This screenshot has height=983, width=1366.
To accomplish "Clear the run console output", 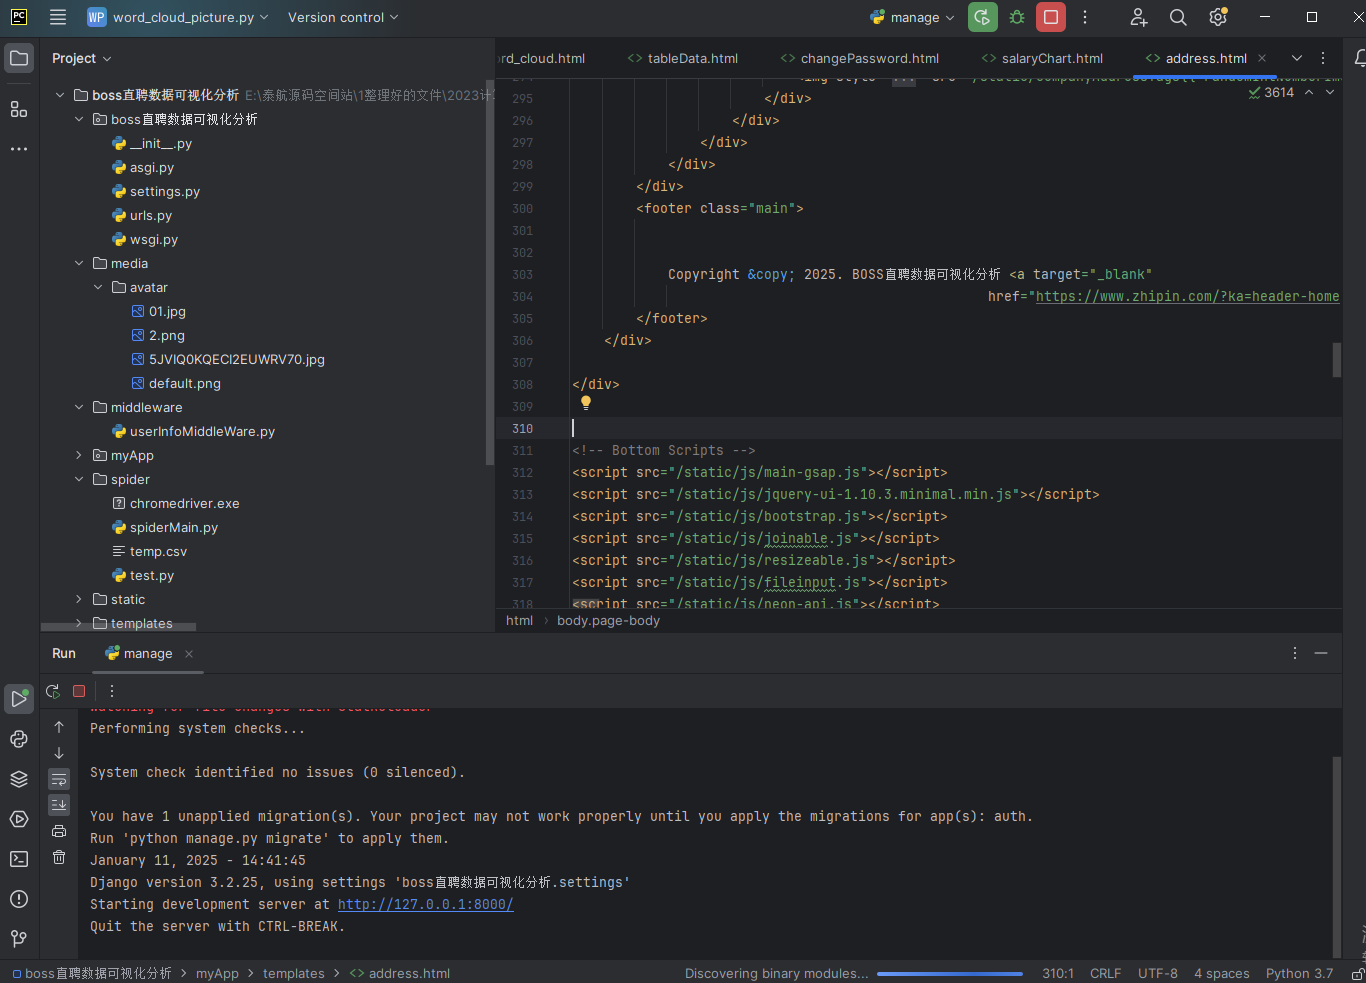I will 59,857.
